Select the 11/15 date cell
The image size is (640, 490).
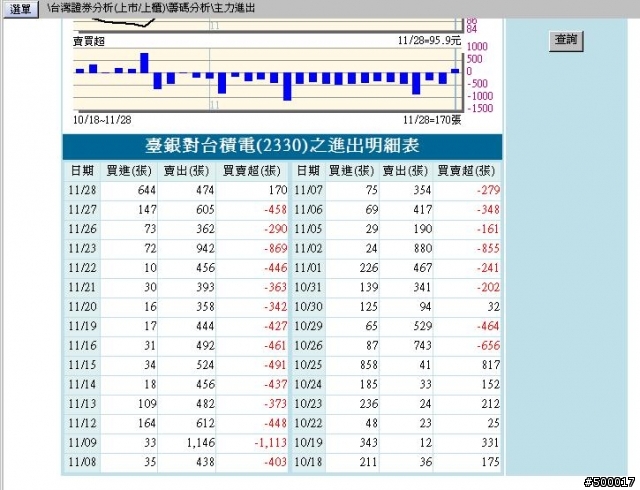(82, 365)
